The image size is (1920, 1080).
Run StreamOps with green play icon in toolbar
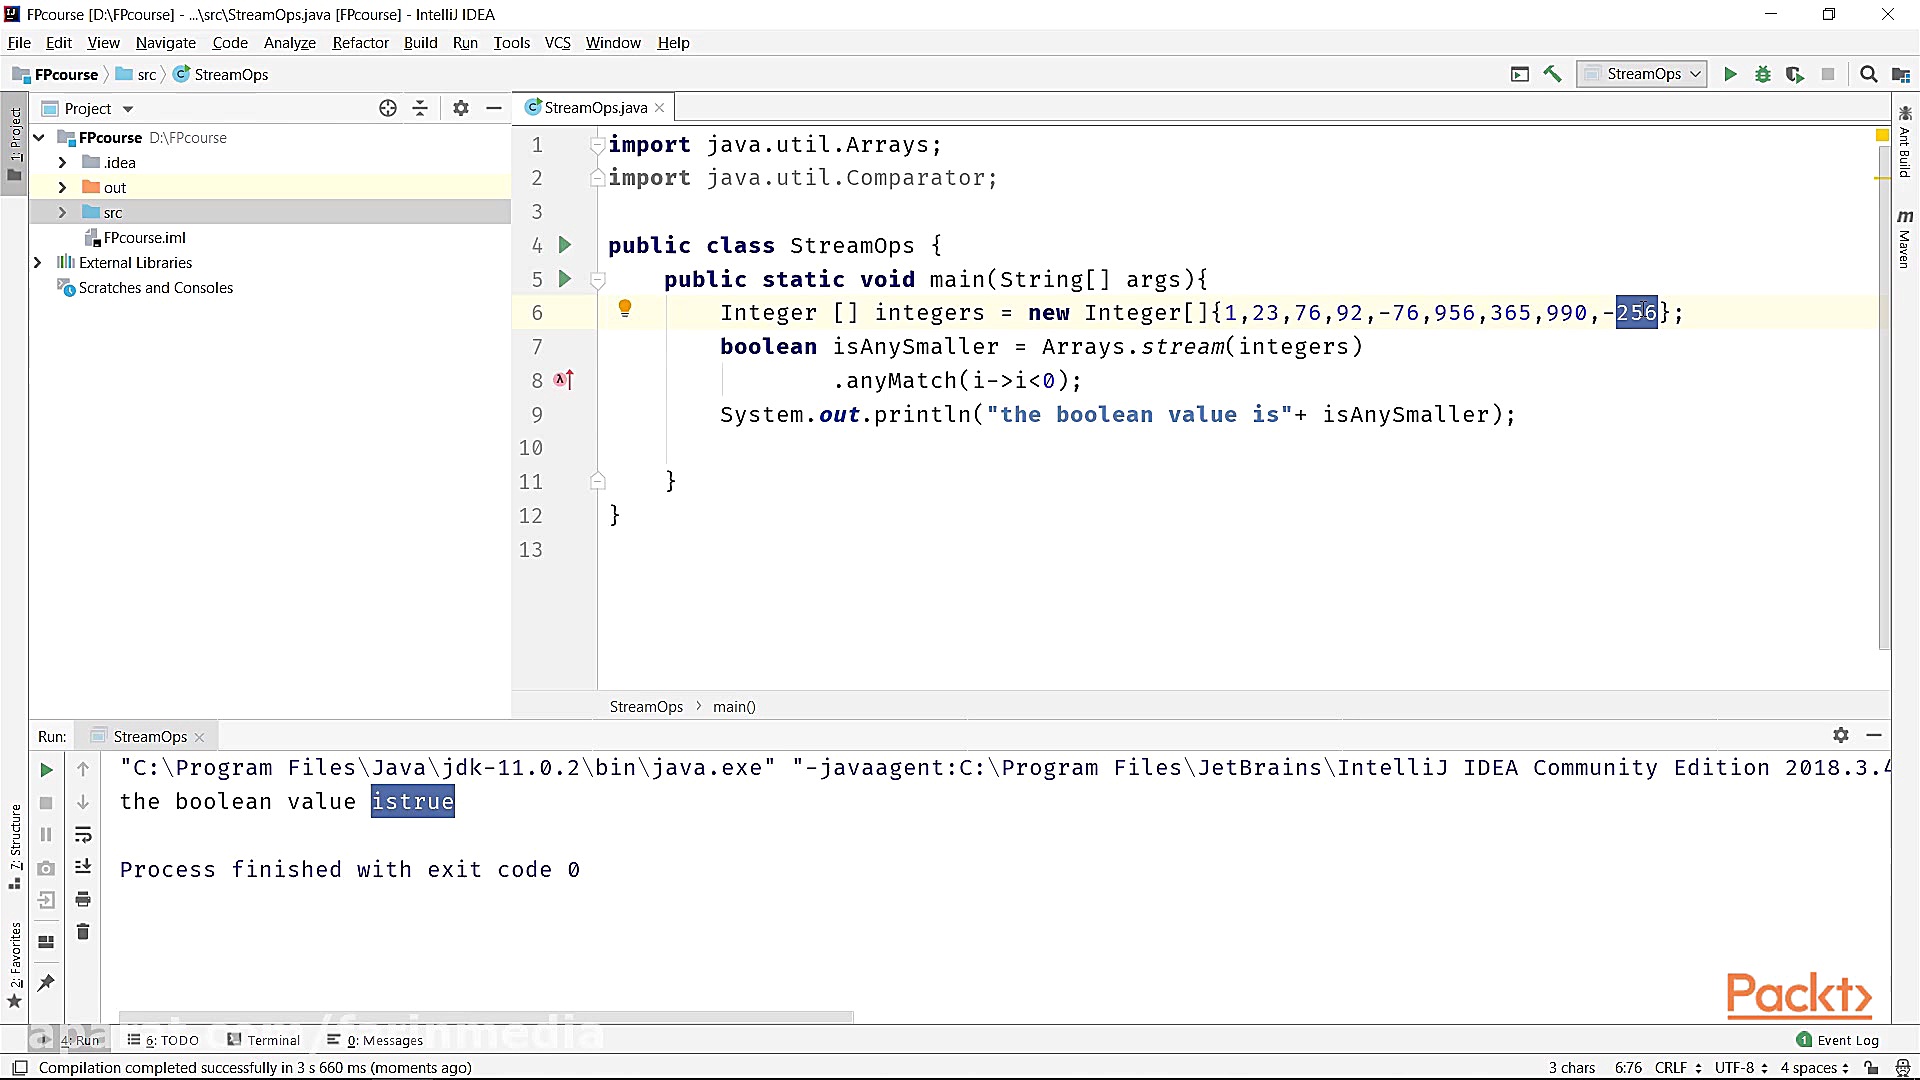coord(1730,74)
